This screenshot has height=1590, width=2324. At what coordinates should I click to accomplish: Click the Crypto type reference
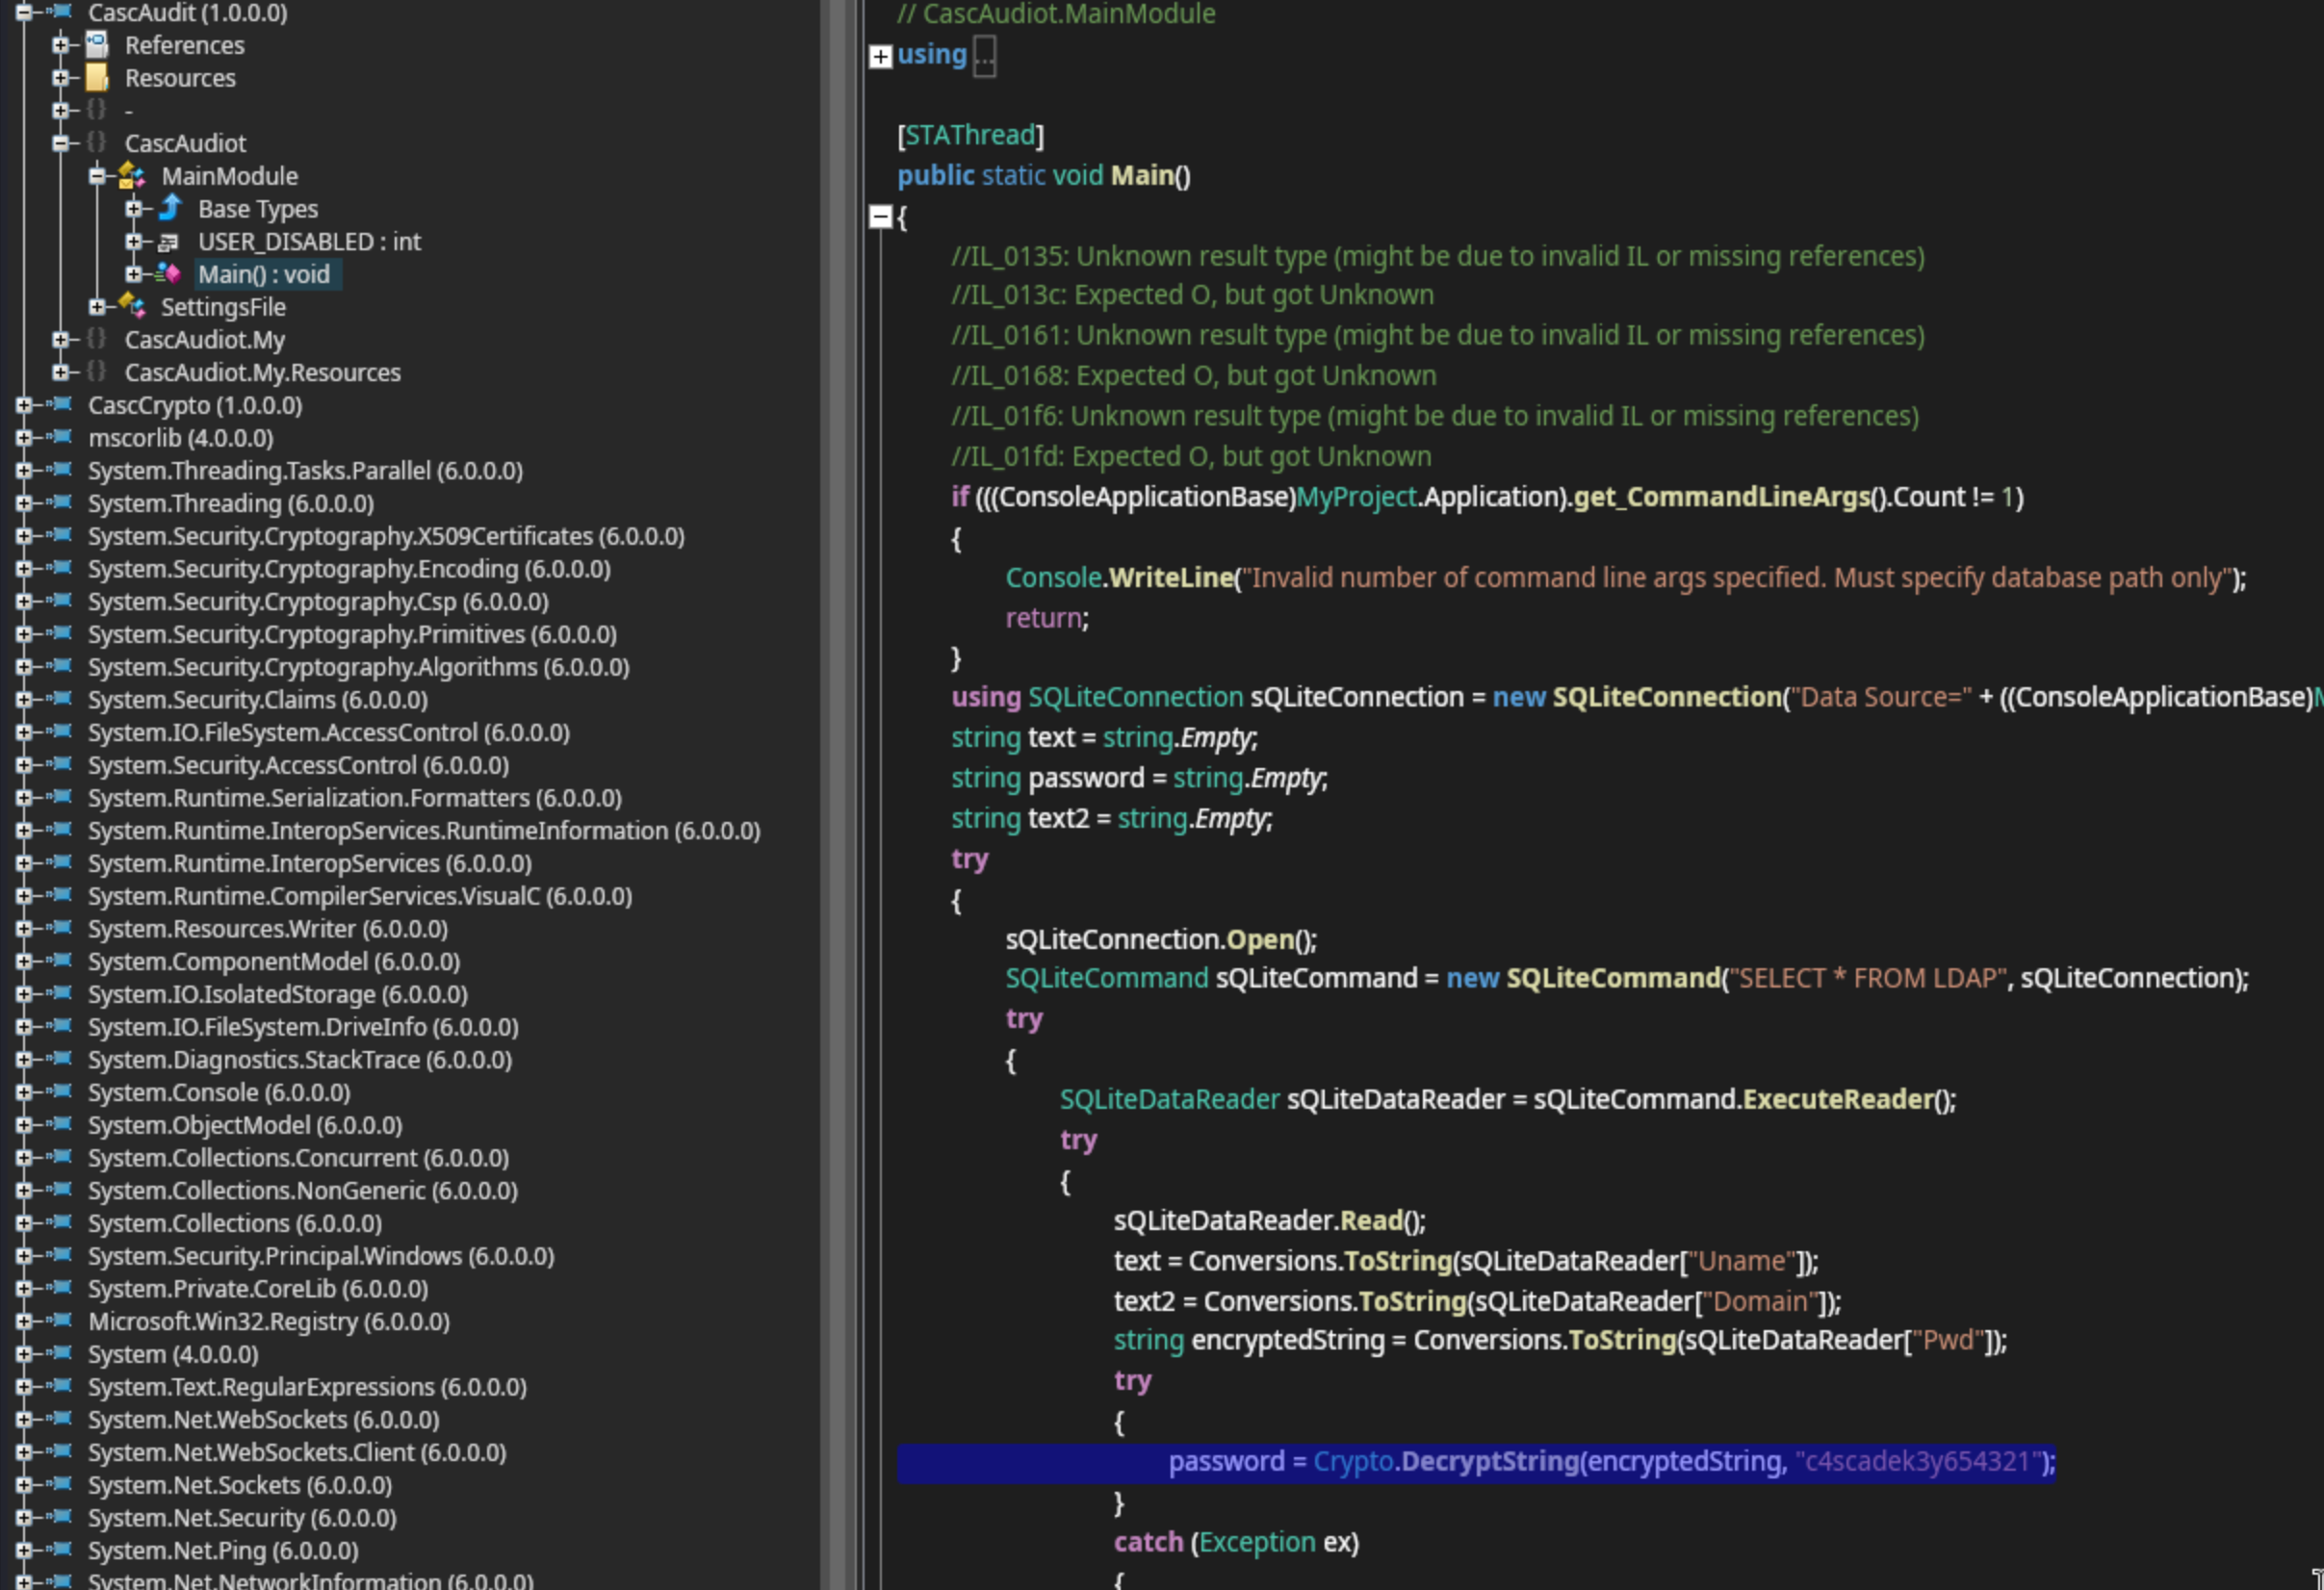click(1353, 1462)
